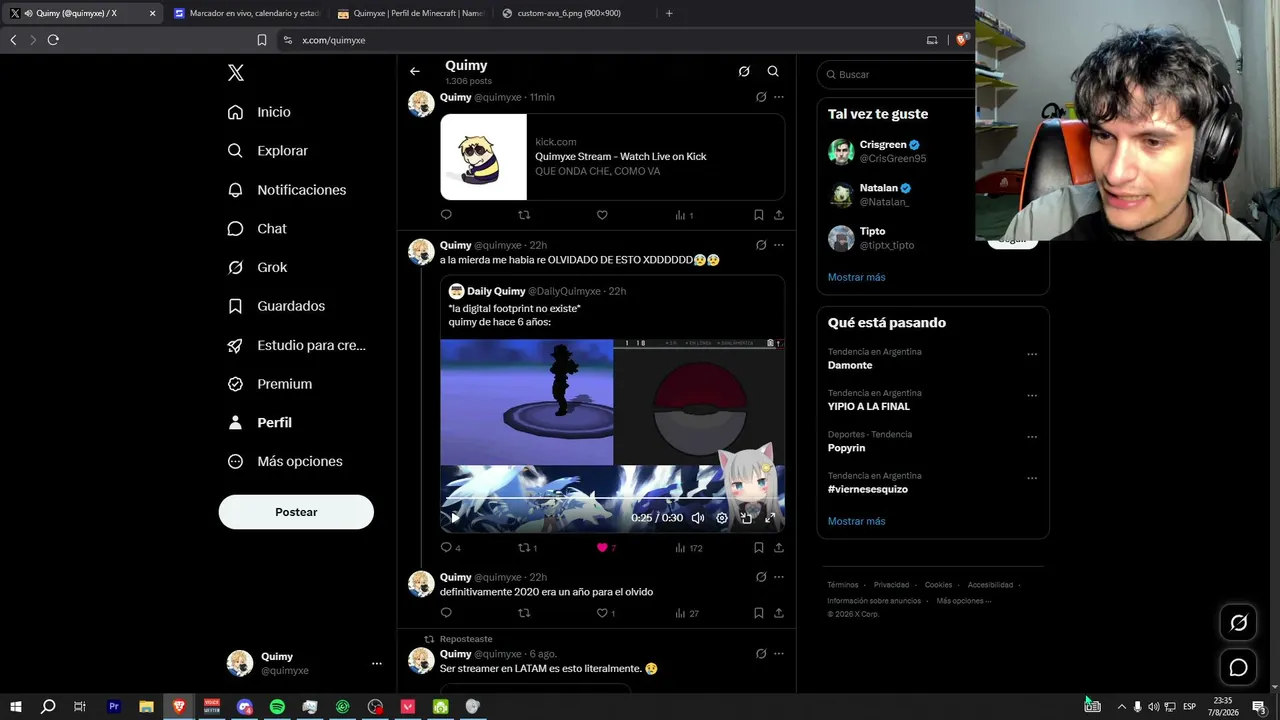Go back using the profile header arrow
Viewport: 1280px width, 720px height.
[x=415, y=71]
